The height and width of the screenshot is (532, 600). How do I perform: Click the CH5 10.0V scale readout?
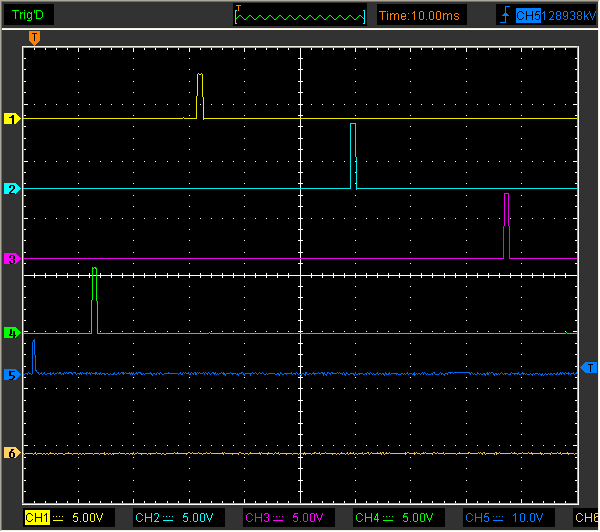tap(509, 518)
